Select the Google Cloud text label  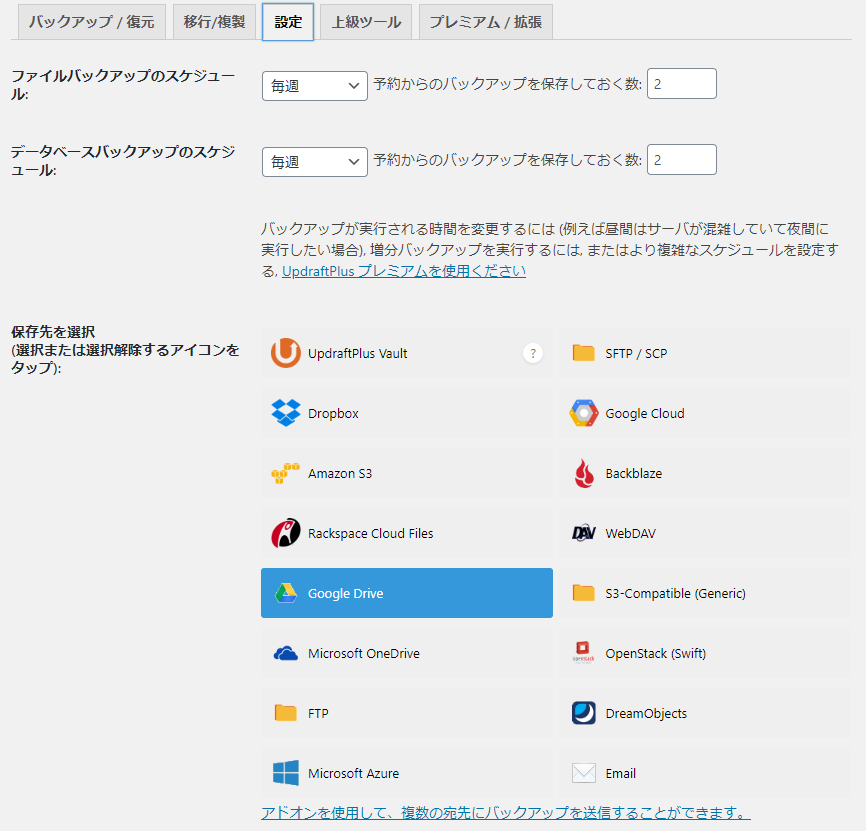click(645, 414)
